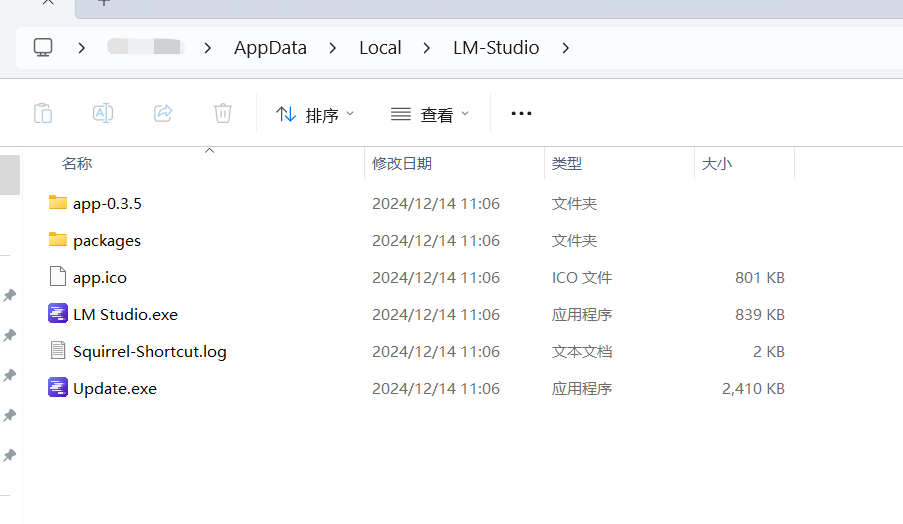Select the packages folder name
Viewport: 903px width, 524px height.
(107, 241)
